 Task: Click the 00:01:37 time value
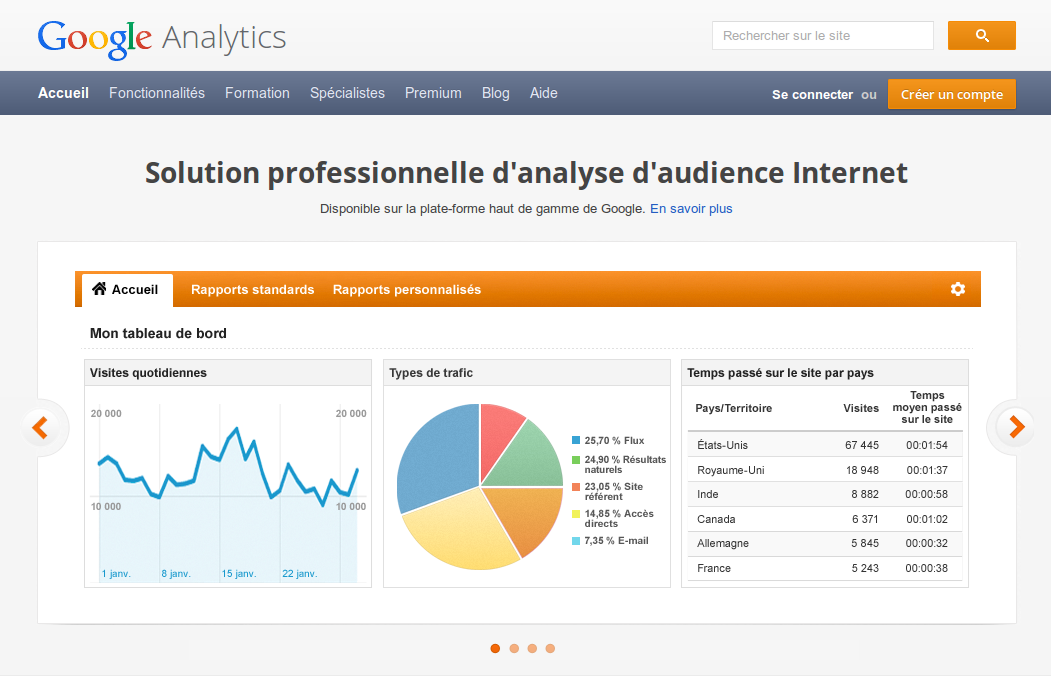pos(927,470)
